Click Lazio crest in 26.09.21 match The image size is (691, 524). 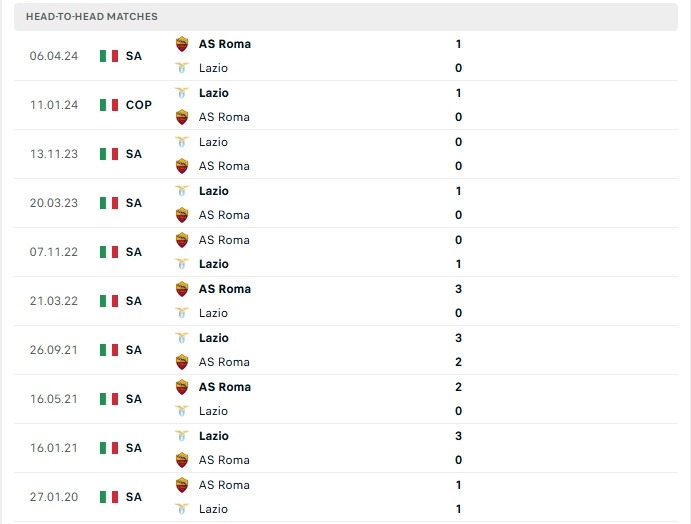tap(182, 338)
